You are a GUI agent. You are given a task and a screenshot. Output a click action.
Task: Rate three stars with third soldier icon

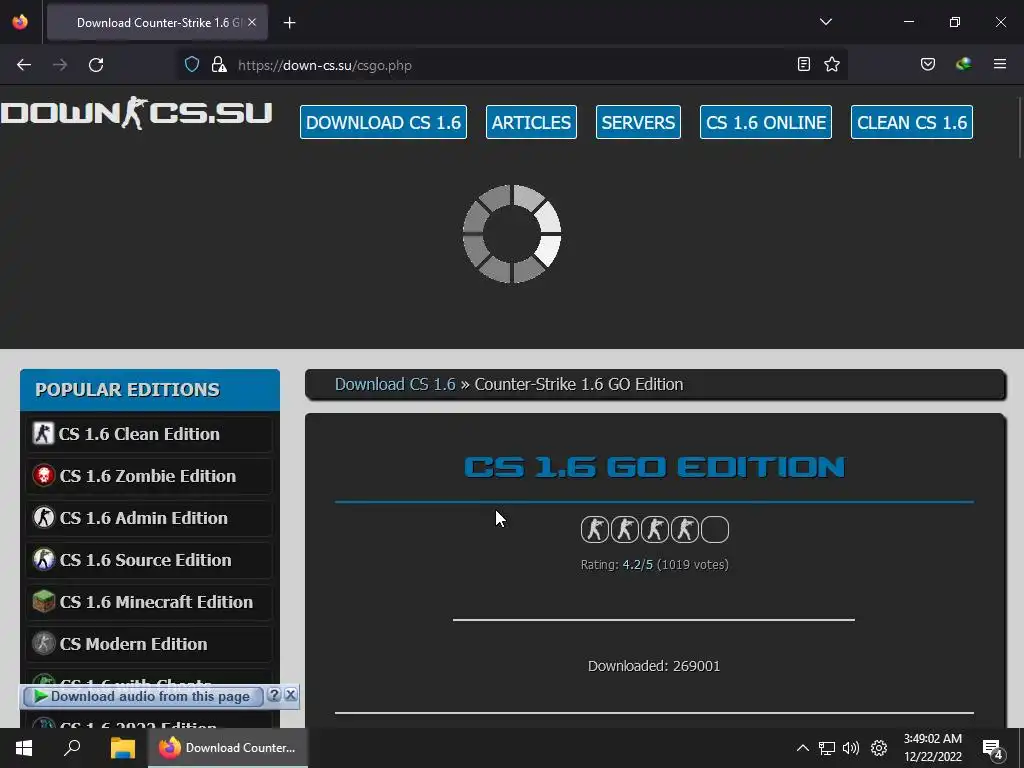point(654,530)
